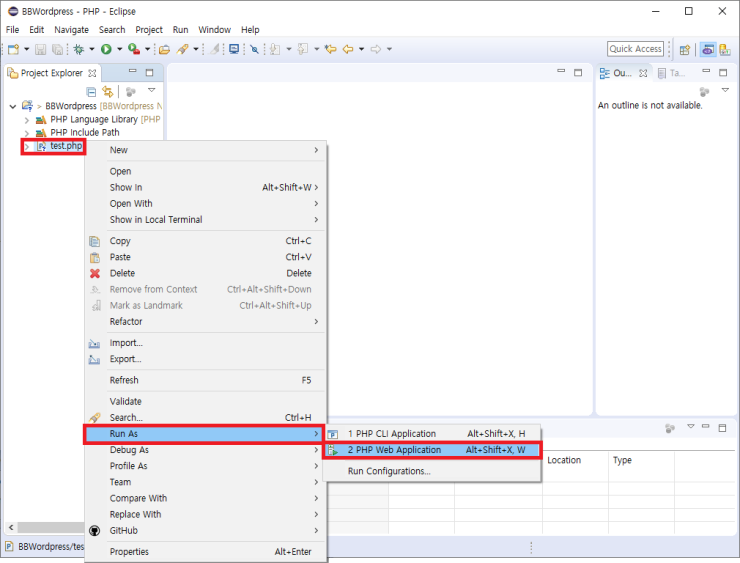The width and height of the screenshot is (740, 563).
Task: Open Project Explorer view menu triangle
Action: point(152,90)
